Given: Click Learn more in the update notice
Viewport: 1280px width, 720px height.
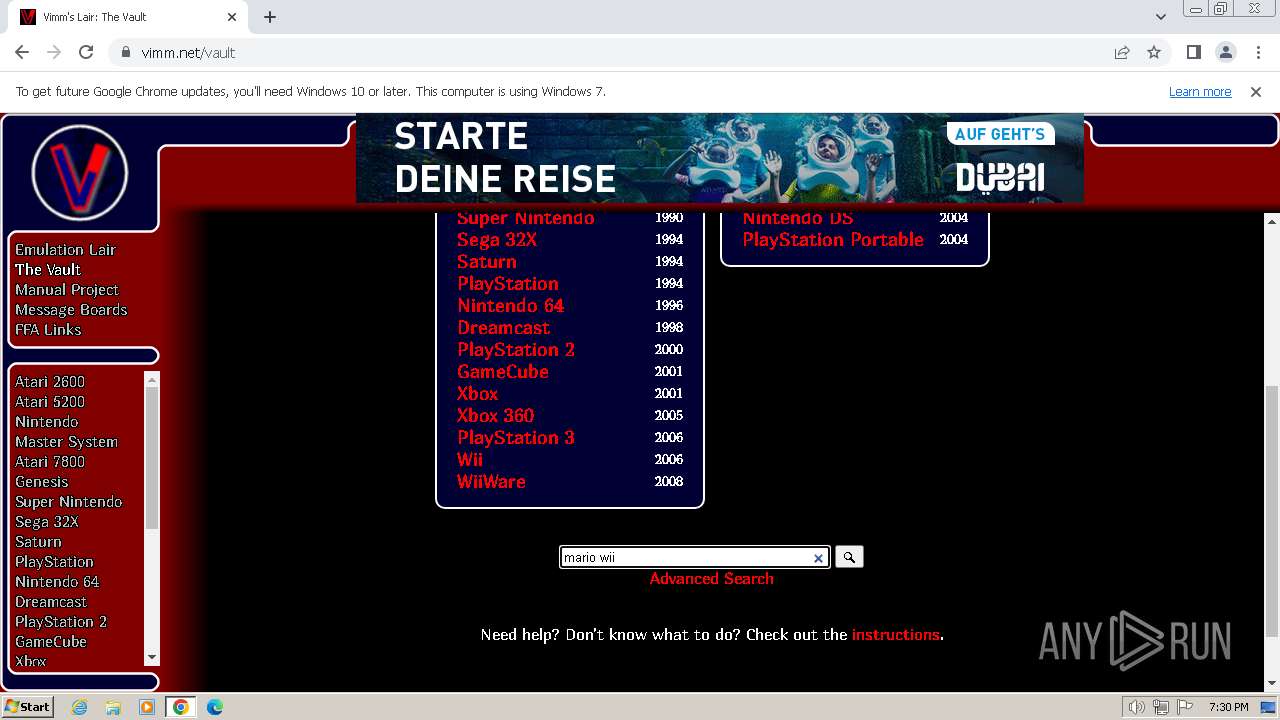Looking at the screenshot, I should tap(1200, 91).
